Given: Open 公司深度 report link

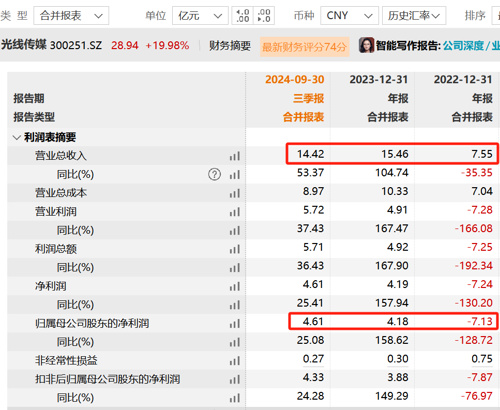Looking at the screenshot, I should coord(463,45).
